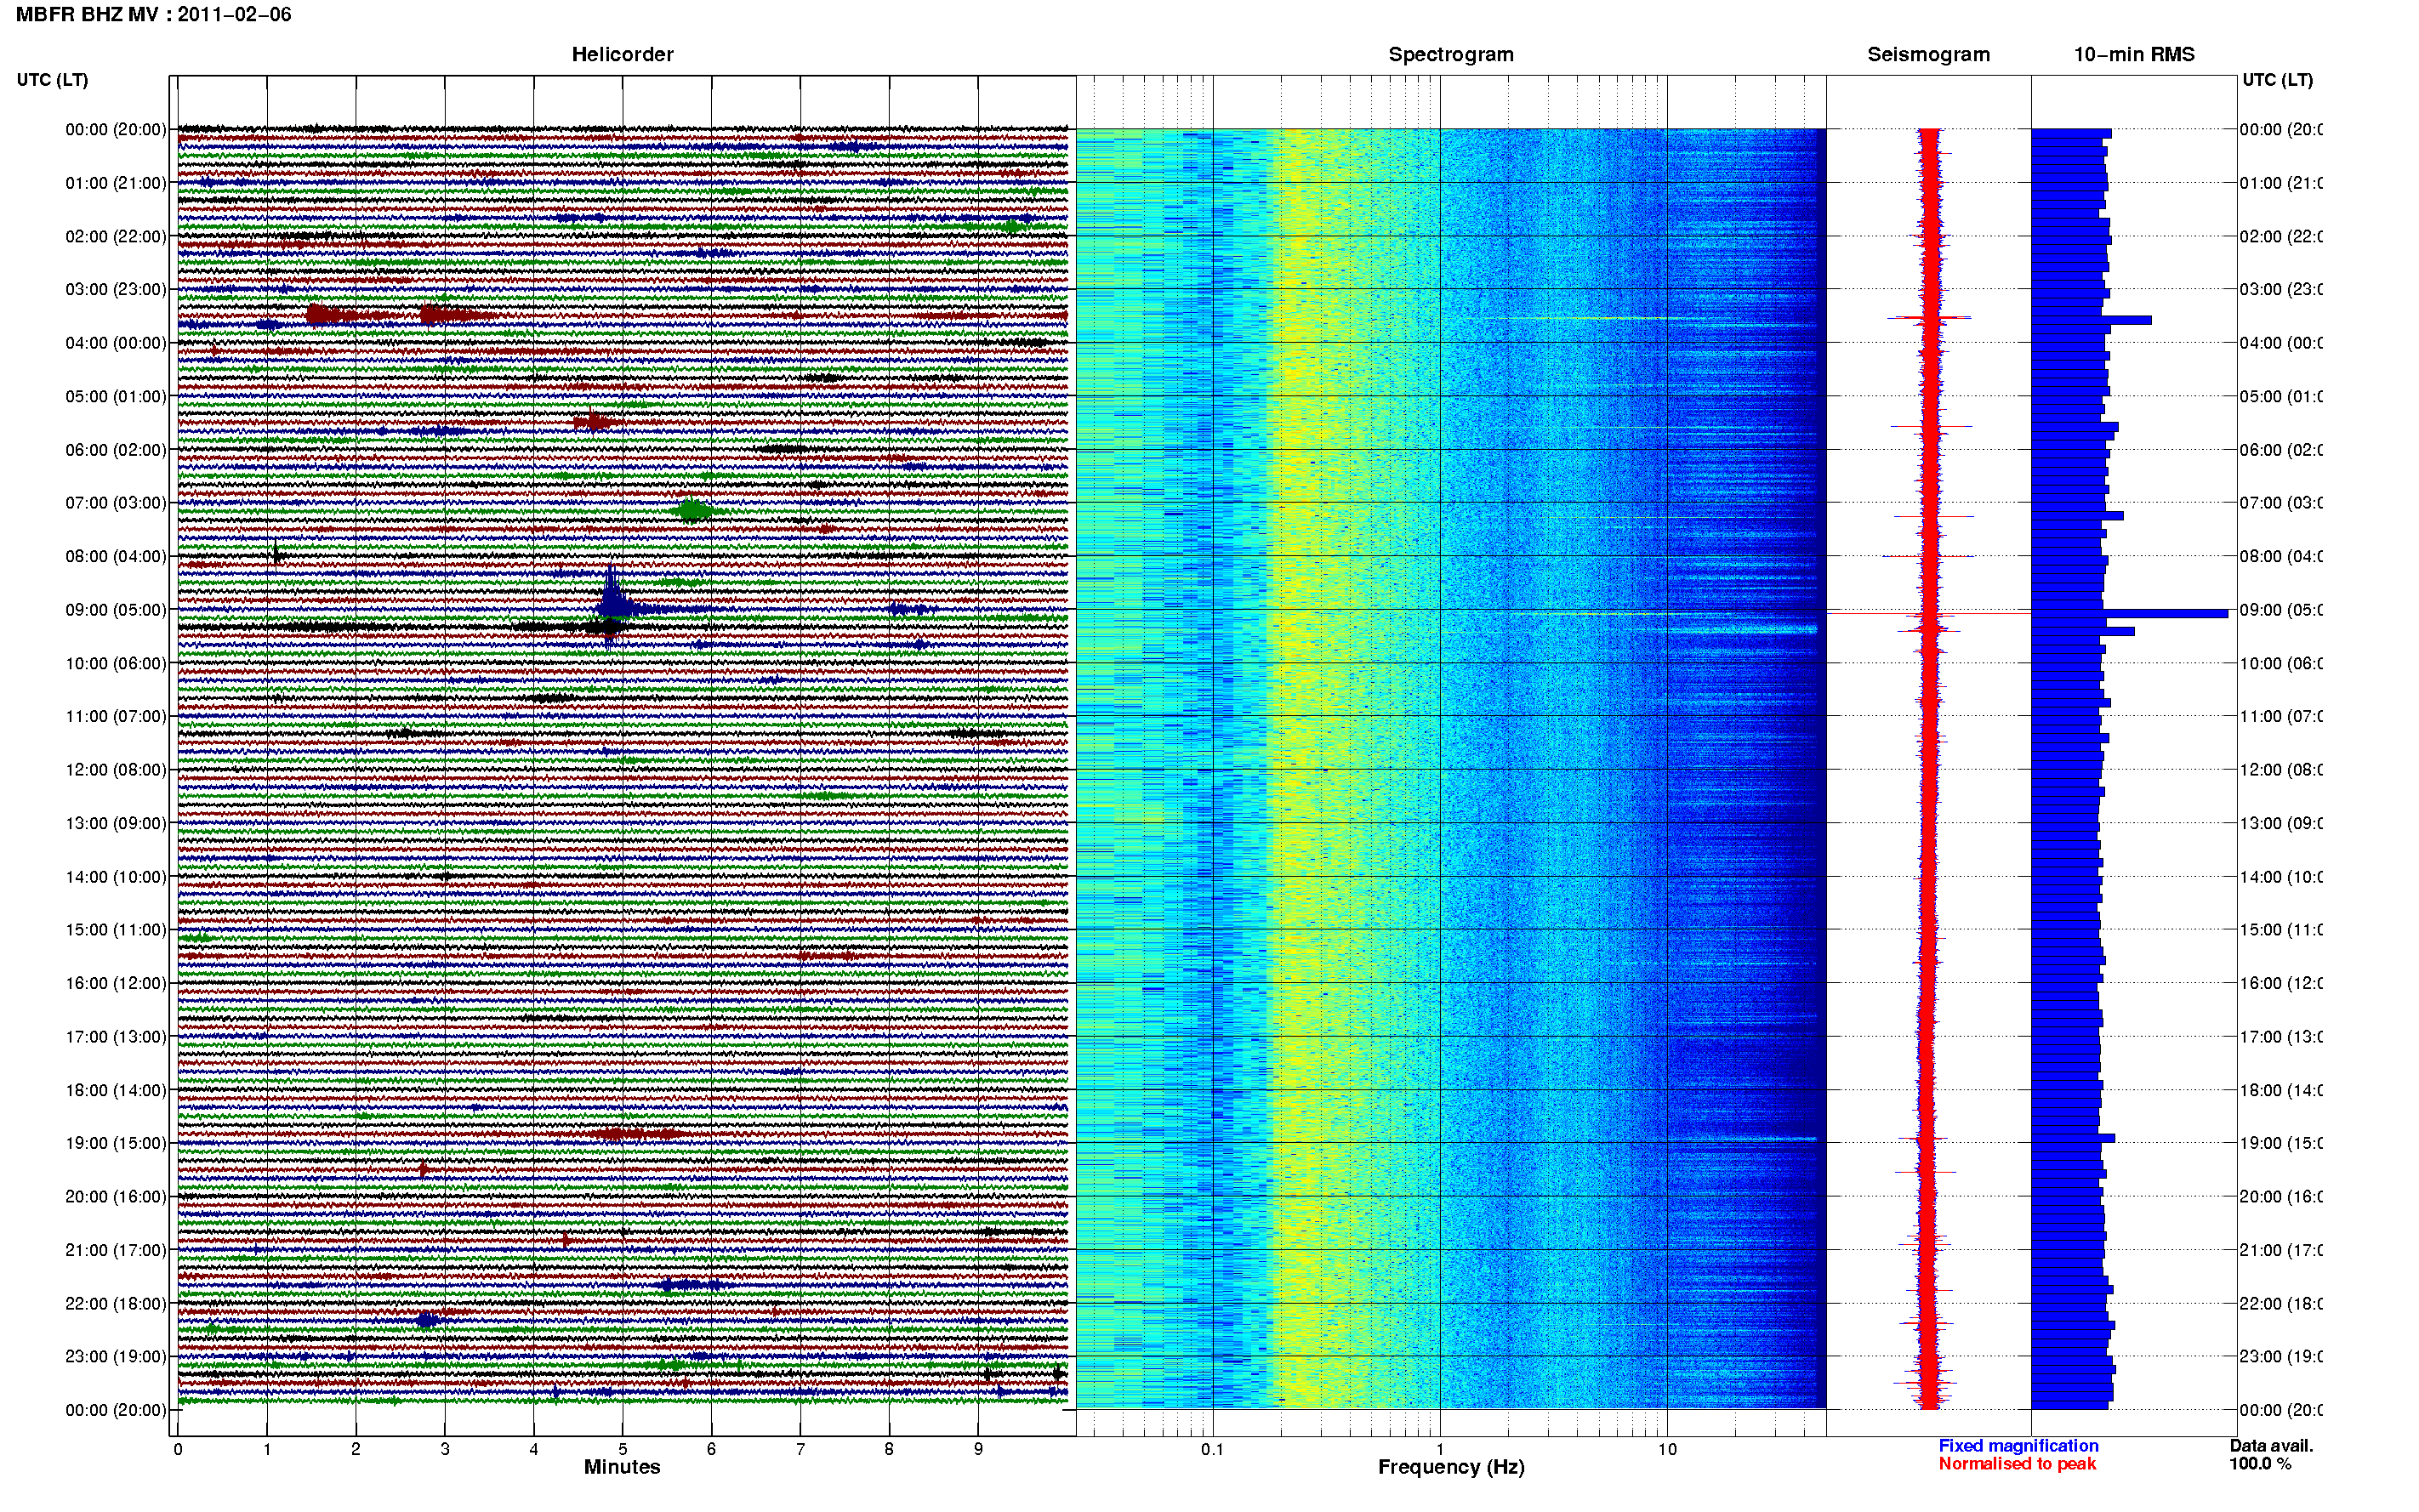Select the left 01:00 (21:00) time label
This screenshot has height=1512, width=2419.
pos(116,183)
